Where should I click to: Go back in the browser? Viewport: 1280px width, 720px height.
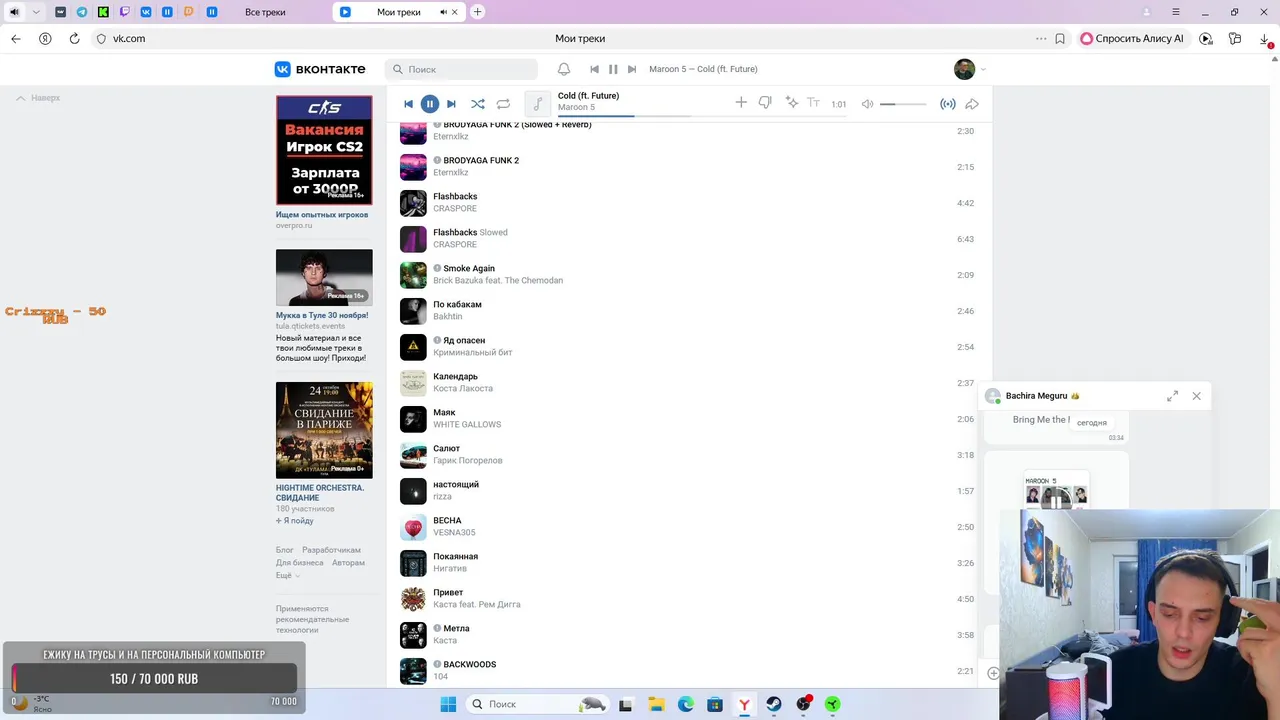[x=15, y=38]
